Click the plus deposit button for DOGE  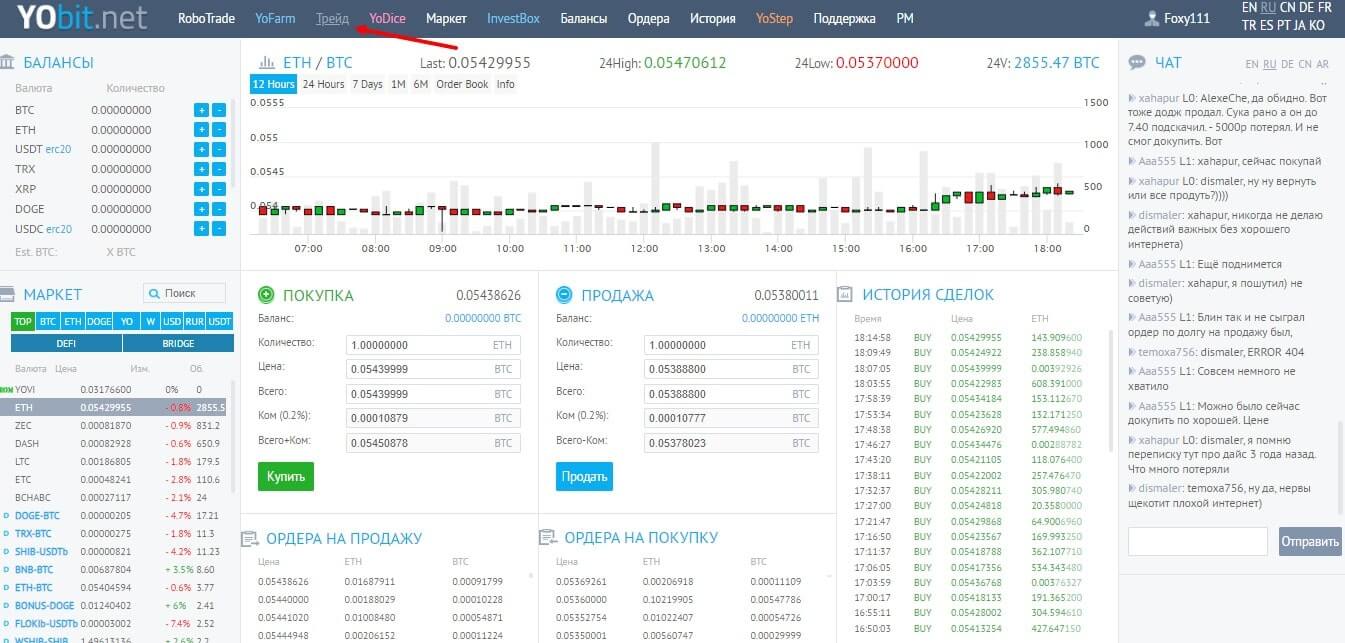(x=201, y=209)
